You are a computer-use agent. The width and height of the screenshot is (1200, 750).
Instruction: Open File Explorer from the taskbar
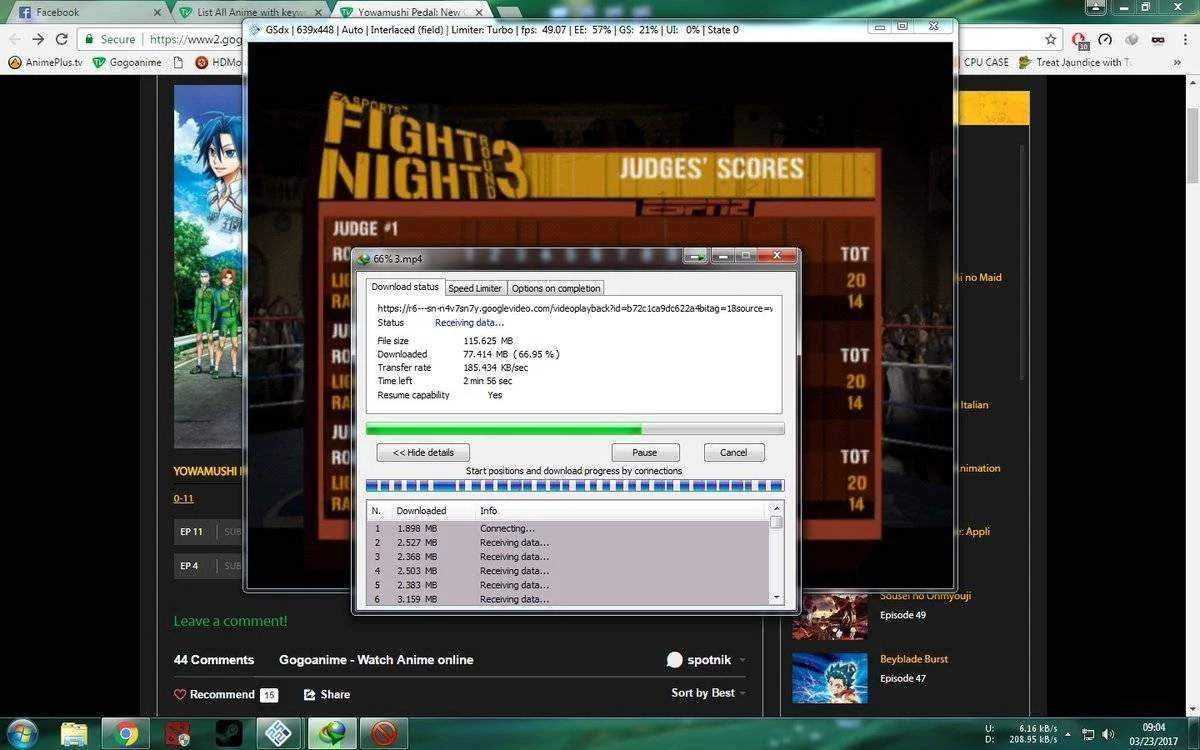coord(75,734)
